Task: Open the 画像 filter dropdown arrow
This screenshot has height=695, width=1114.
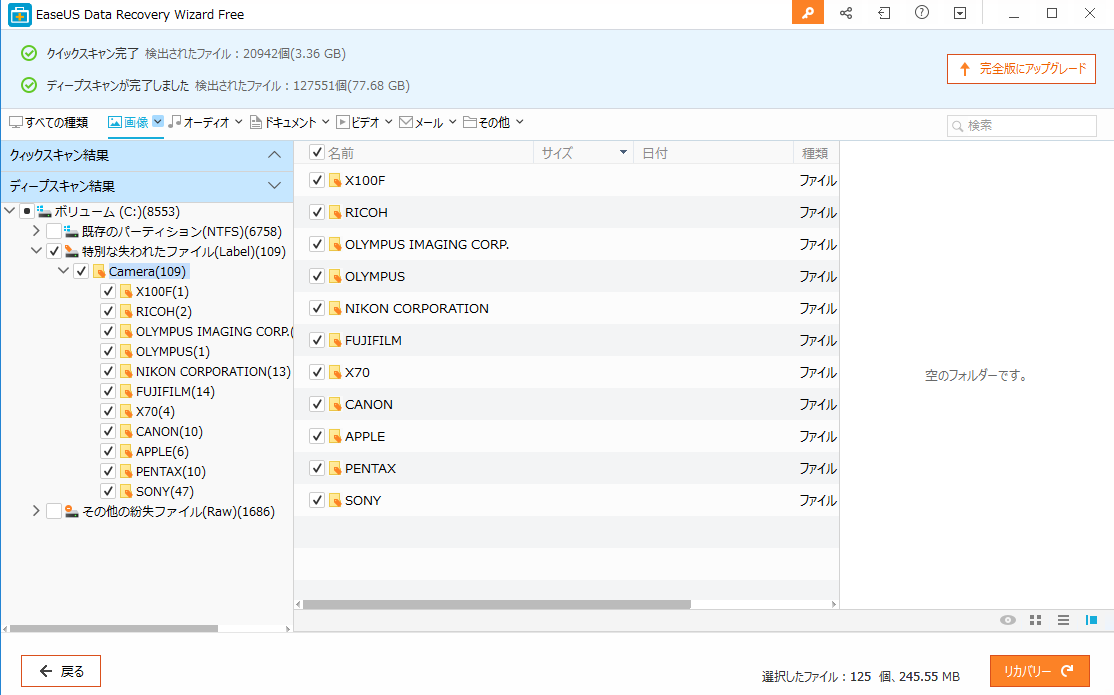Action: (x=158, y=122)
